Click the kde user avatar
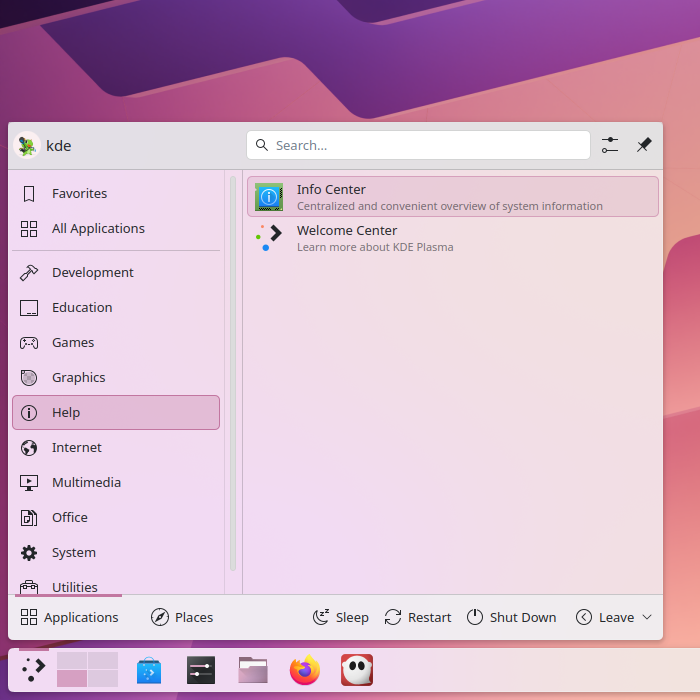This screenshot has width=700, height=700. [27, 146]
